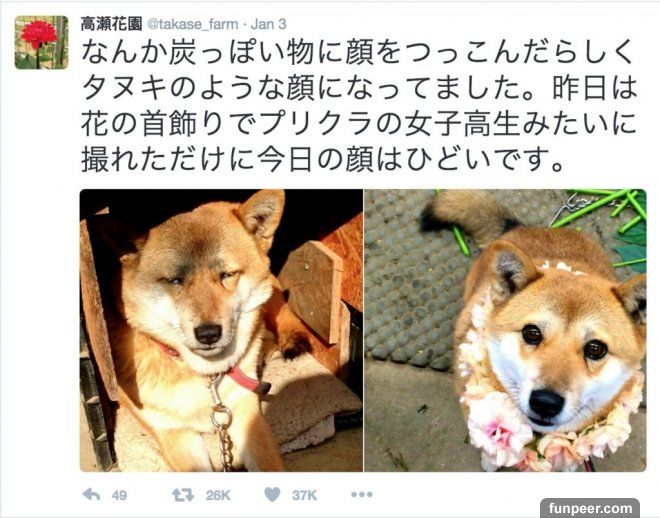Image resolution: width=660 pixels, height=518 pixels.
Task: Open the right photo of dog with garland
Action: (x=505, y=330)
